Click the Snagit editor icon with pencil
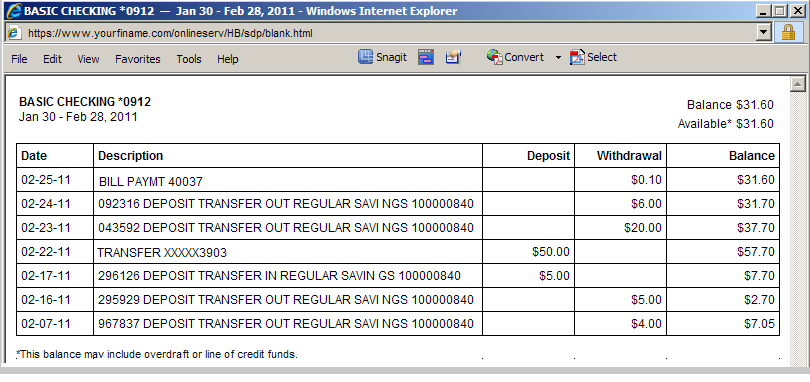 pos(453,57)
